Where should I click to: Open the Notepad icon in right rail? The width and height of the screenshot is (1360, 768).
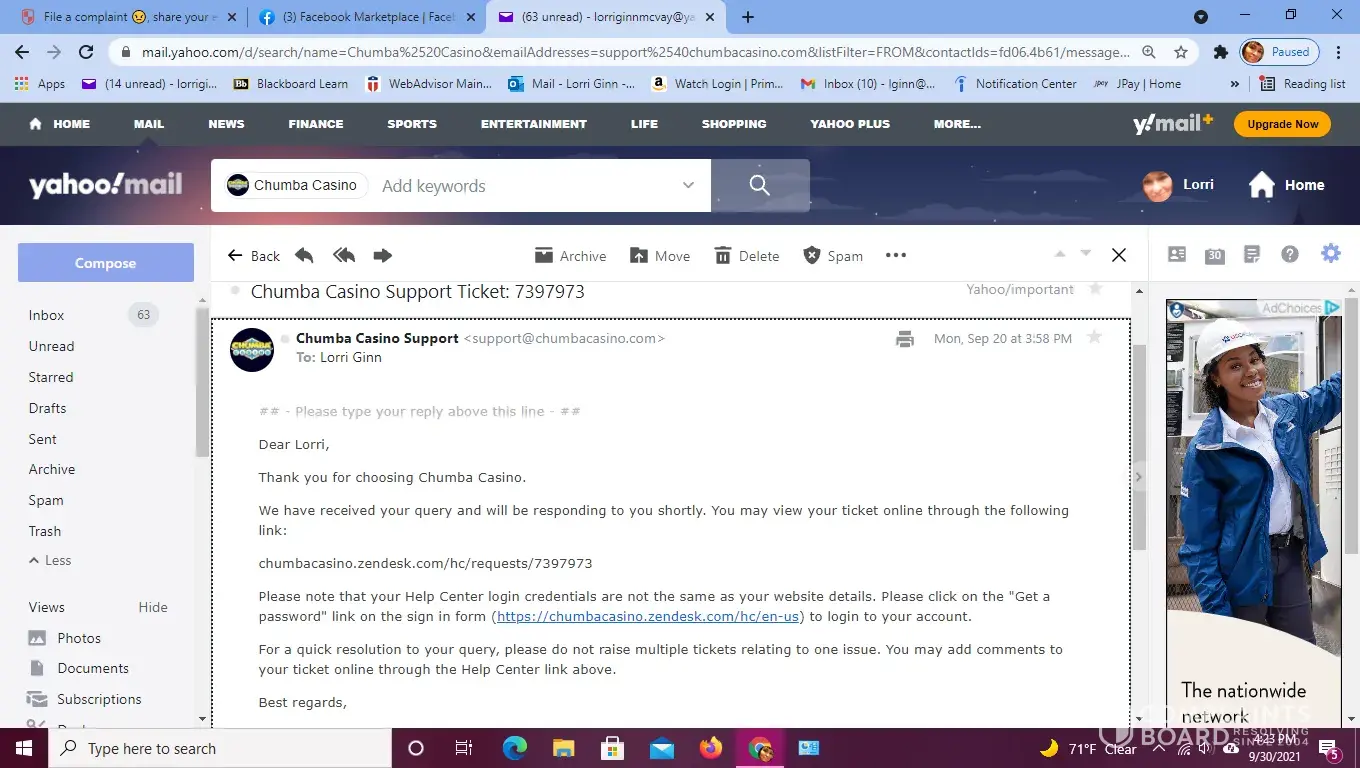1252,255
